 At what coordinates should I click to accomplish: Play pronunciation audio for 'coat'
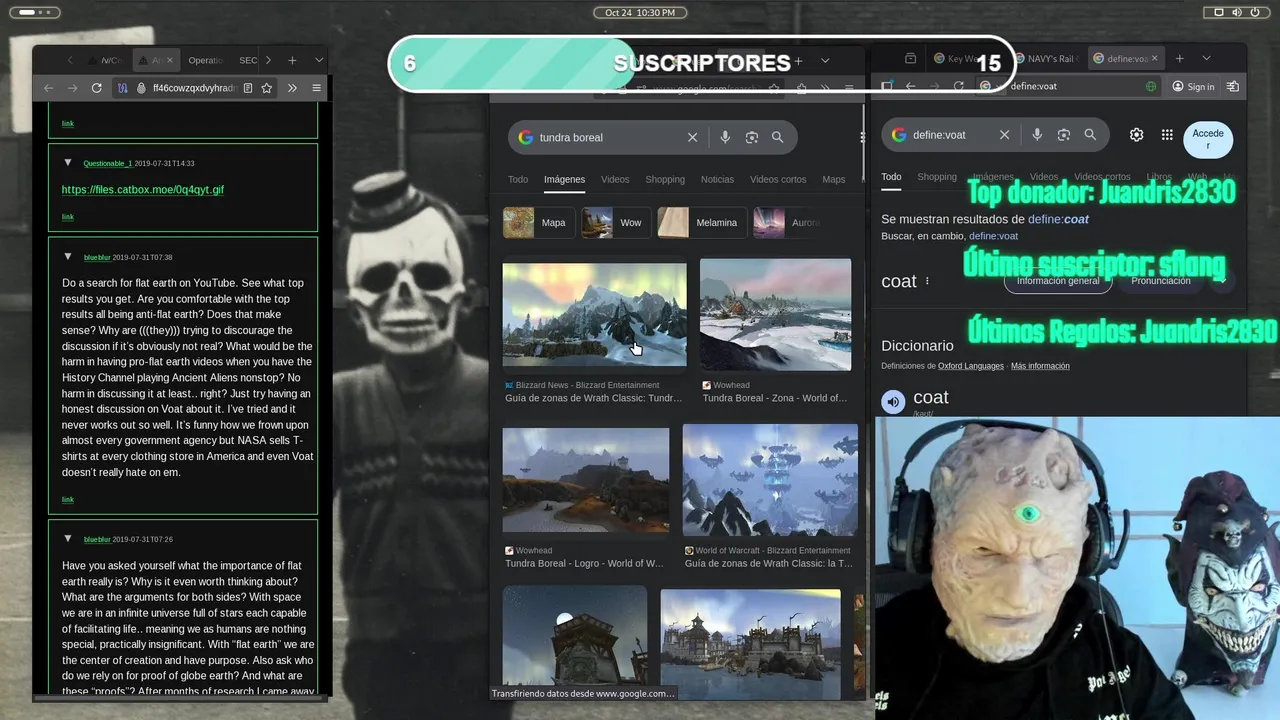pos(893,402)
